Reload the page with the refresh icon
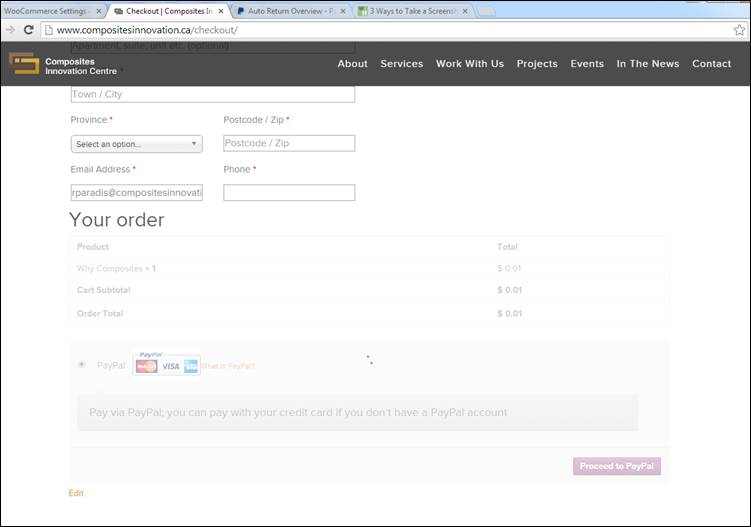This screenshot has width=751, height=527. tap(29, 30)
